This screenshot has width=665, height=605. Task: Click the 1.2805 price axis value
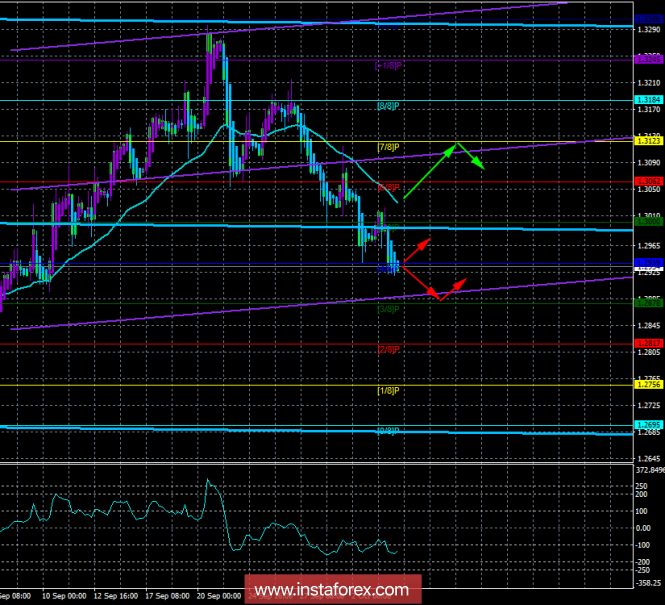(x=649, y=352)
